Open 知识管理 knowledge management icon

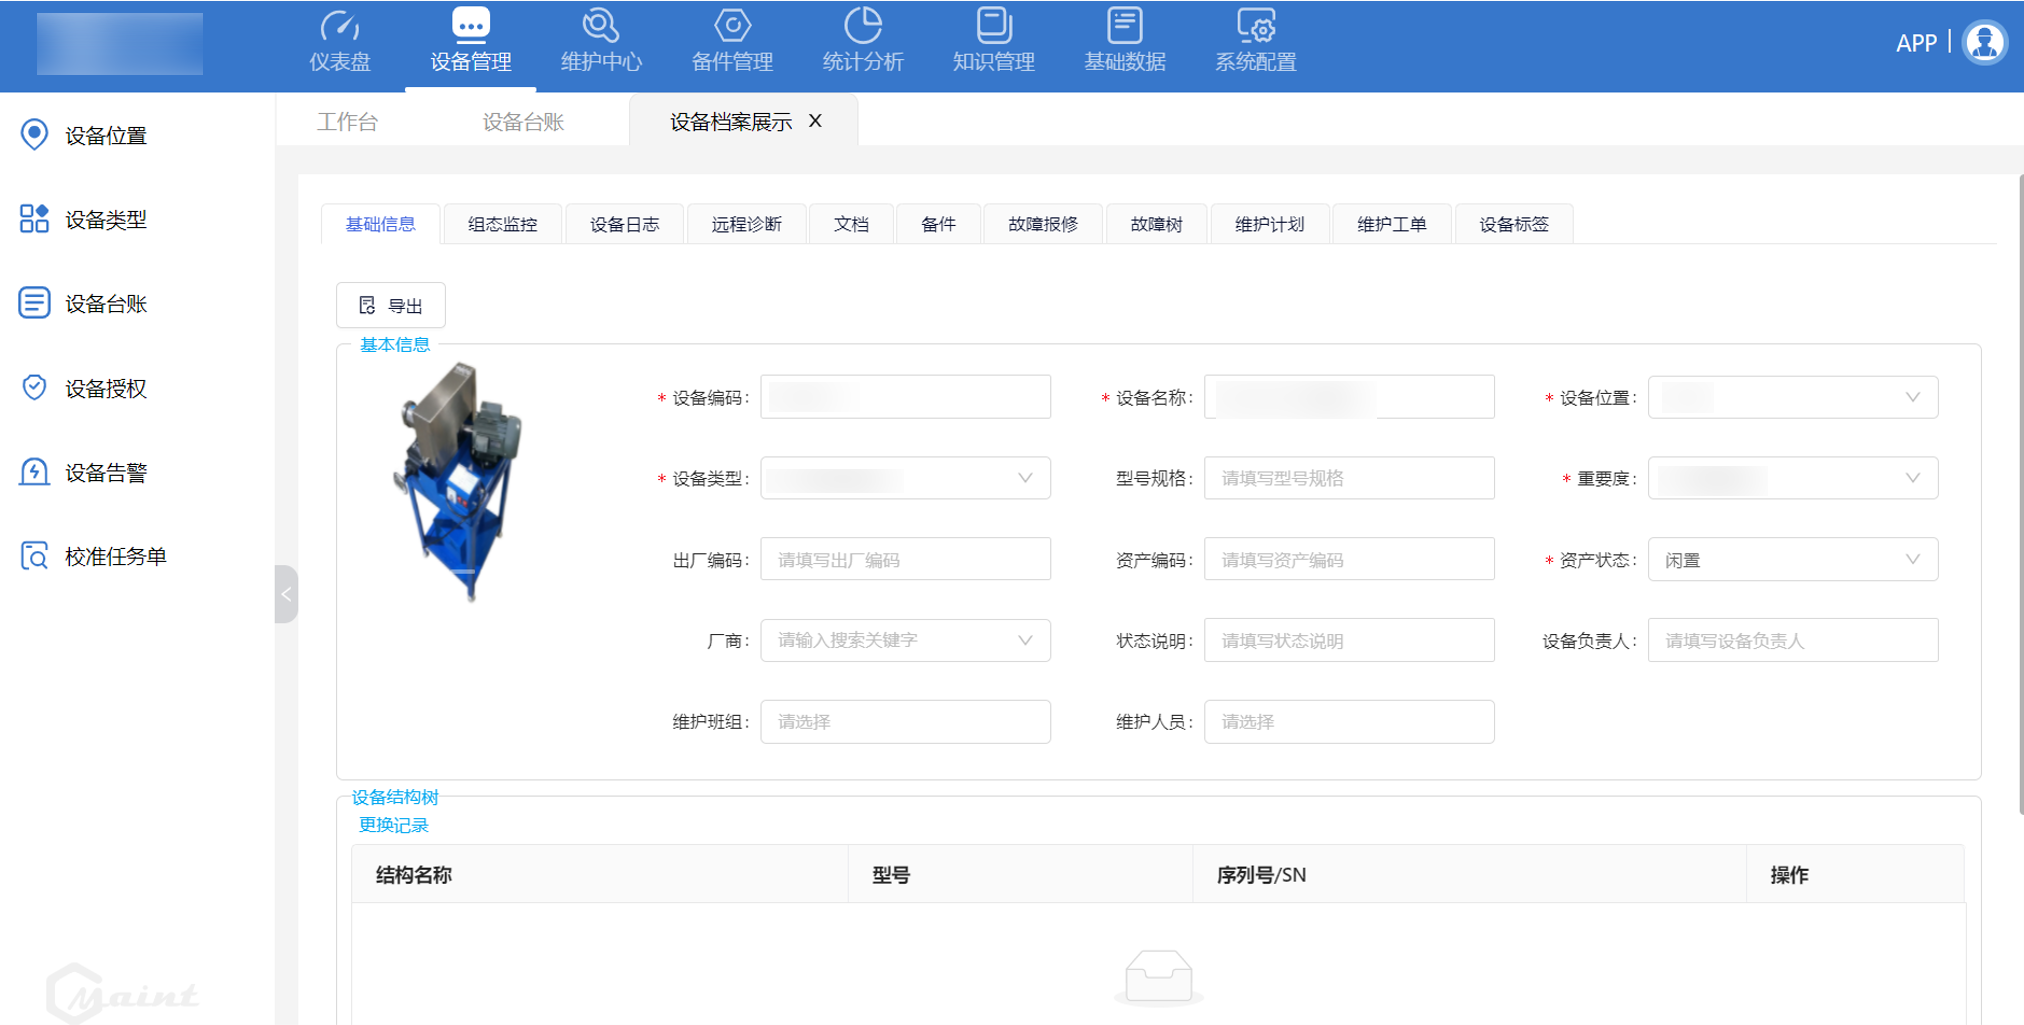[x=993, y=26]
